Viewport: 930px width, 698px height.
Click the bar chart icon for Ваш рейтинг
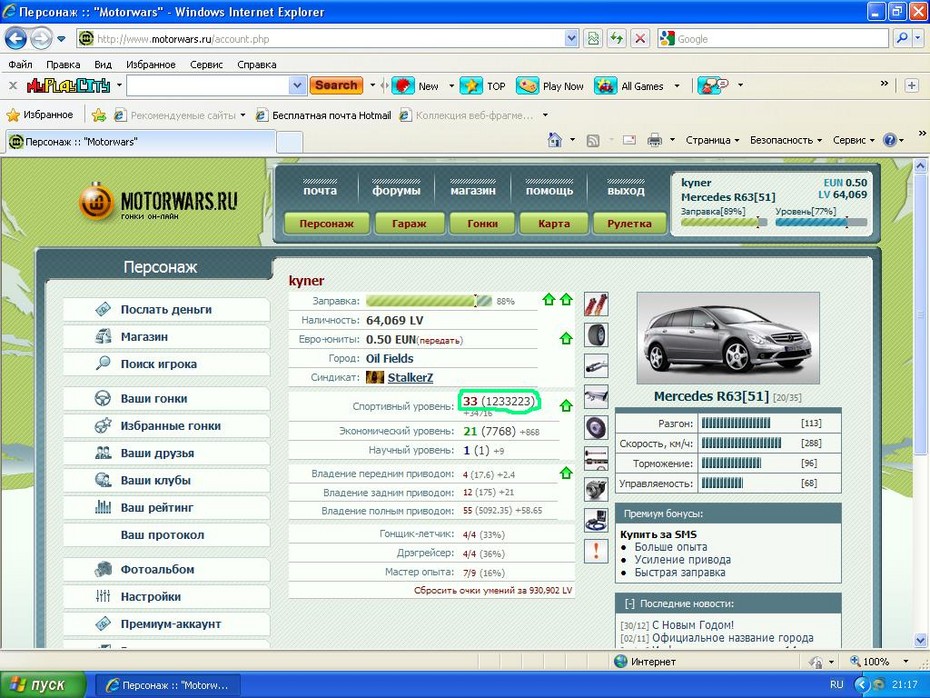pyautogui.click(x=103, y=506)
